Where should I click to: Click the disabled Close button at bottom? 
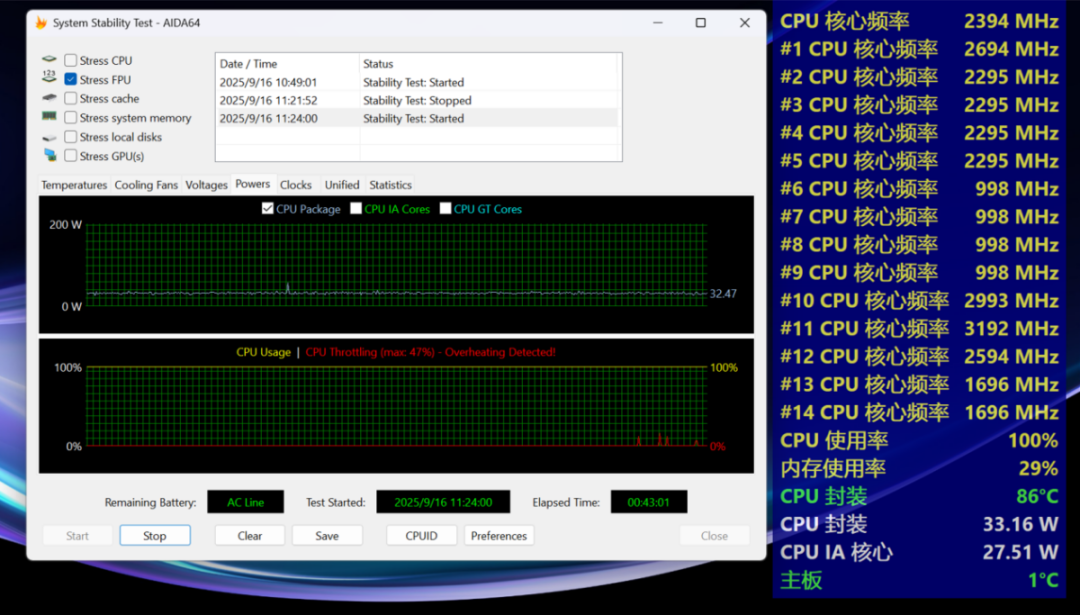coord(714,536)
